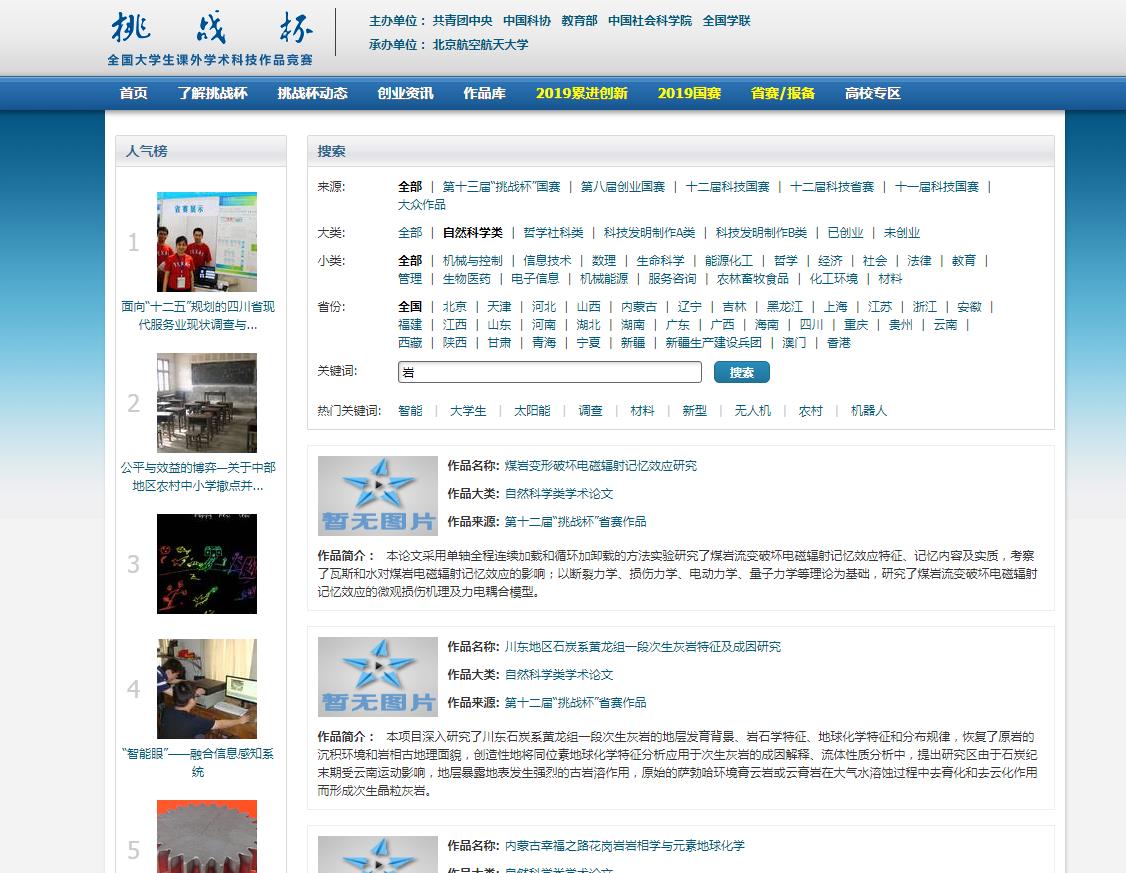Click hot keyword 无人机
This screenshot has height=873, width=1126.
(752, 410)
